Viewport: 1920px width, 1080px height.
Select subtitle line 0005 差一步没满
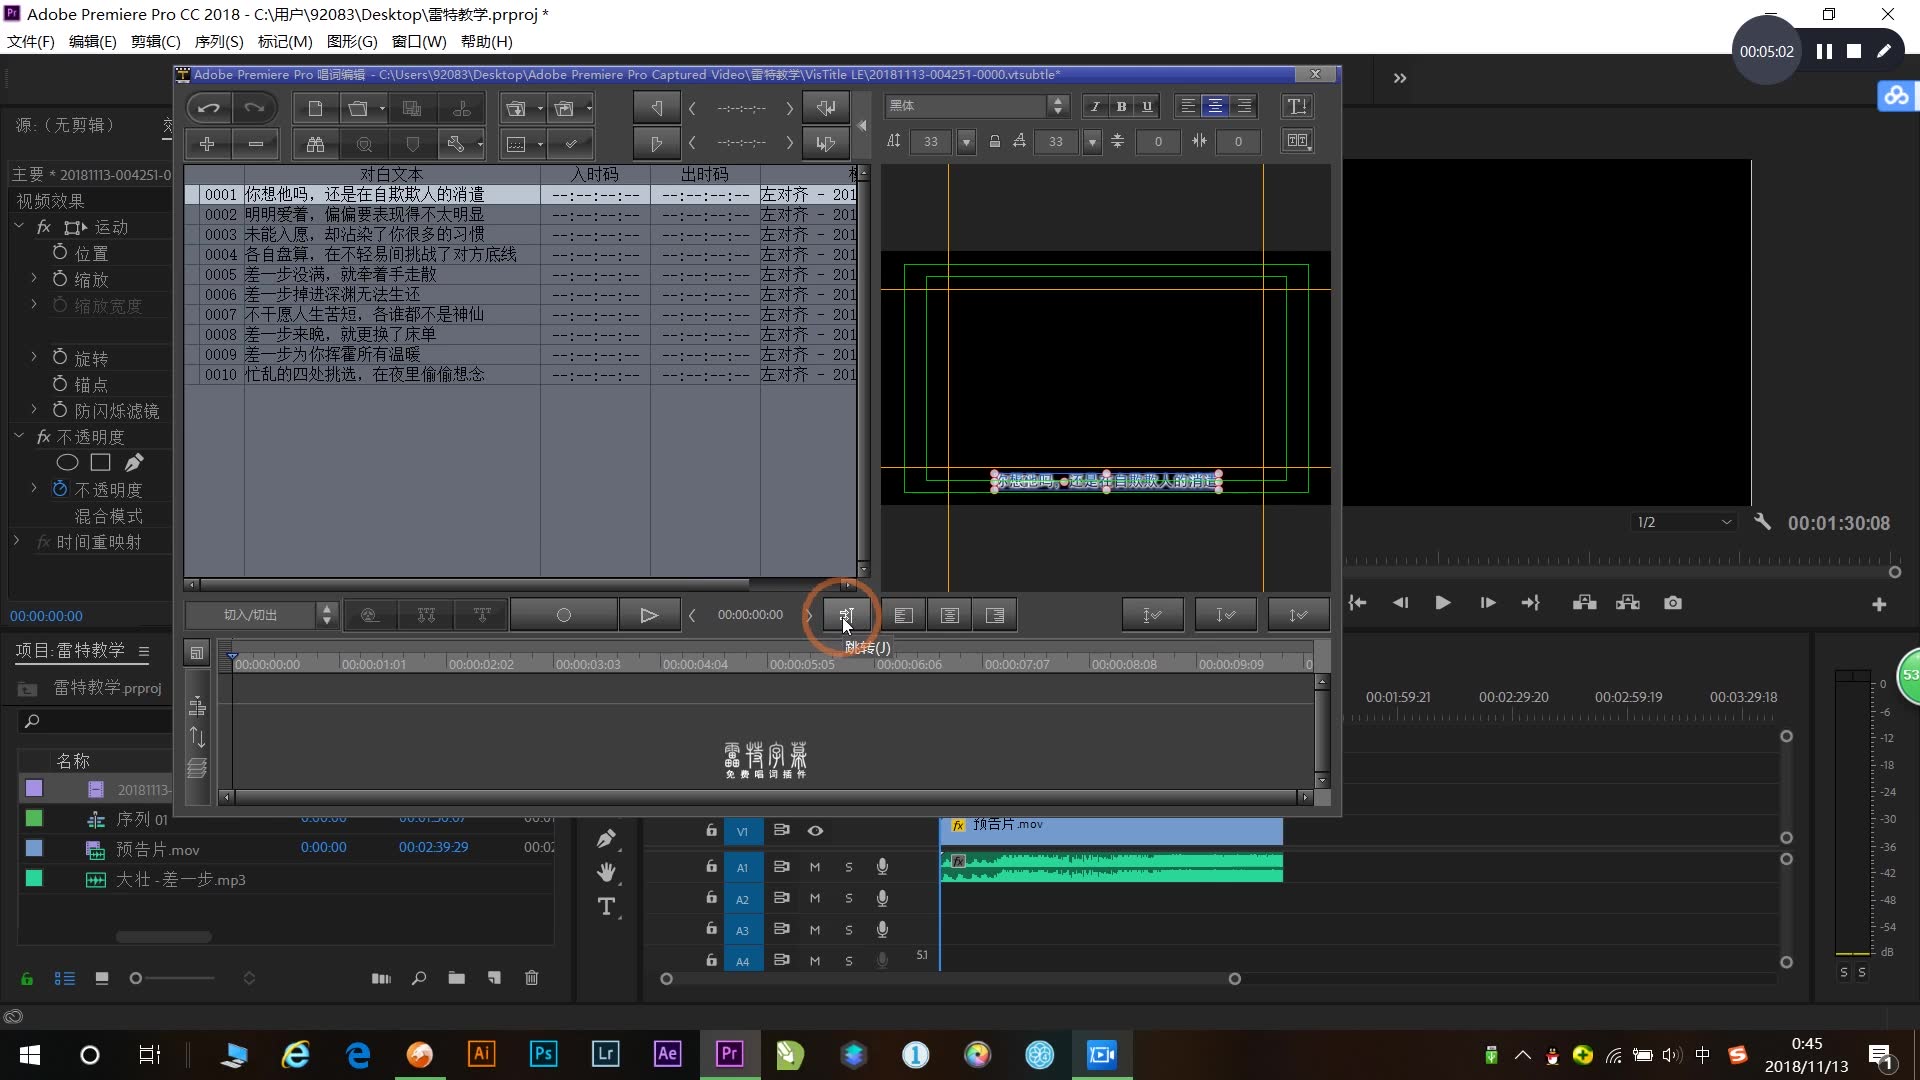pos(340,274)
